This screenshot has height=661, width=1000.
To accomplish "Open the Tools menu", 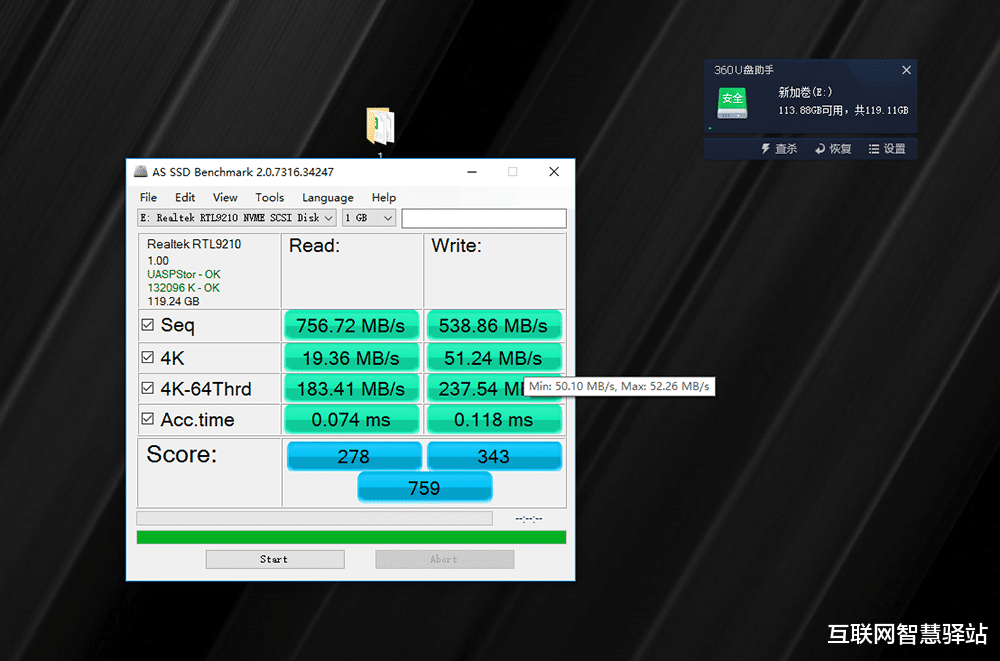I will point(269,197).
